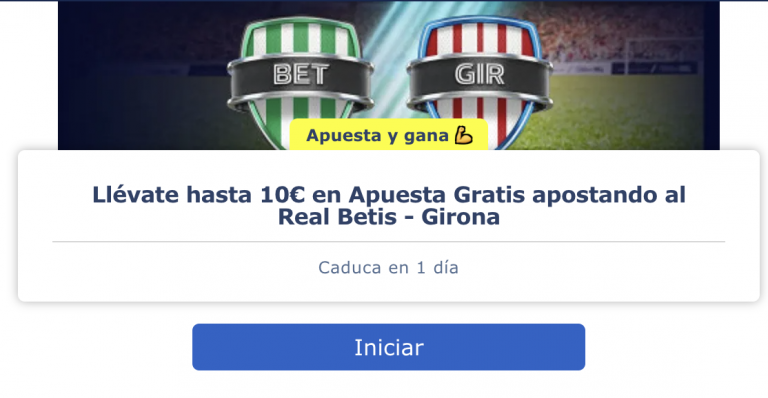Click the words Apuesta Gratis in headline
768x398 pixels.
pyautogui.click(x=437, y=194)
